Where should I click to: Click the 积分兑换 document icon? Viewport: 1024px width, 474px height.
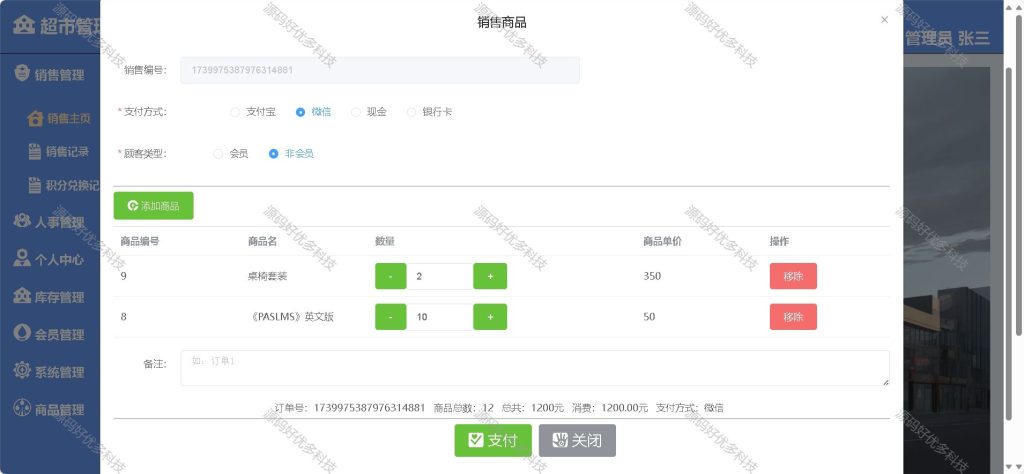pos(35,185)
